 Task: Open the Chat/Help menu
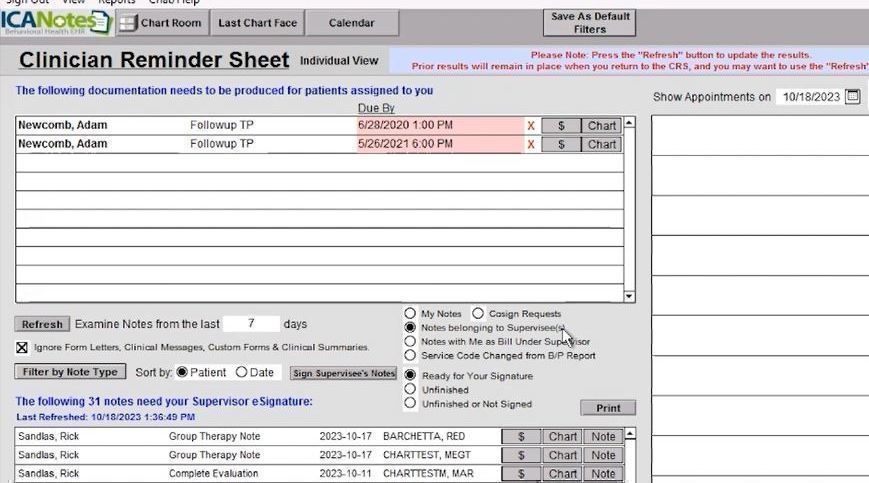(174, 2)
